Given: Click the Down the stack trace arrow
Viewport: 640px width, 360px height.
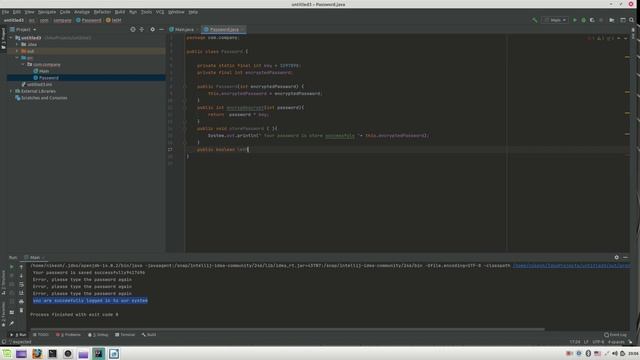Looking at the screenshot, I should pos(22,276).
